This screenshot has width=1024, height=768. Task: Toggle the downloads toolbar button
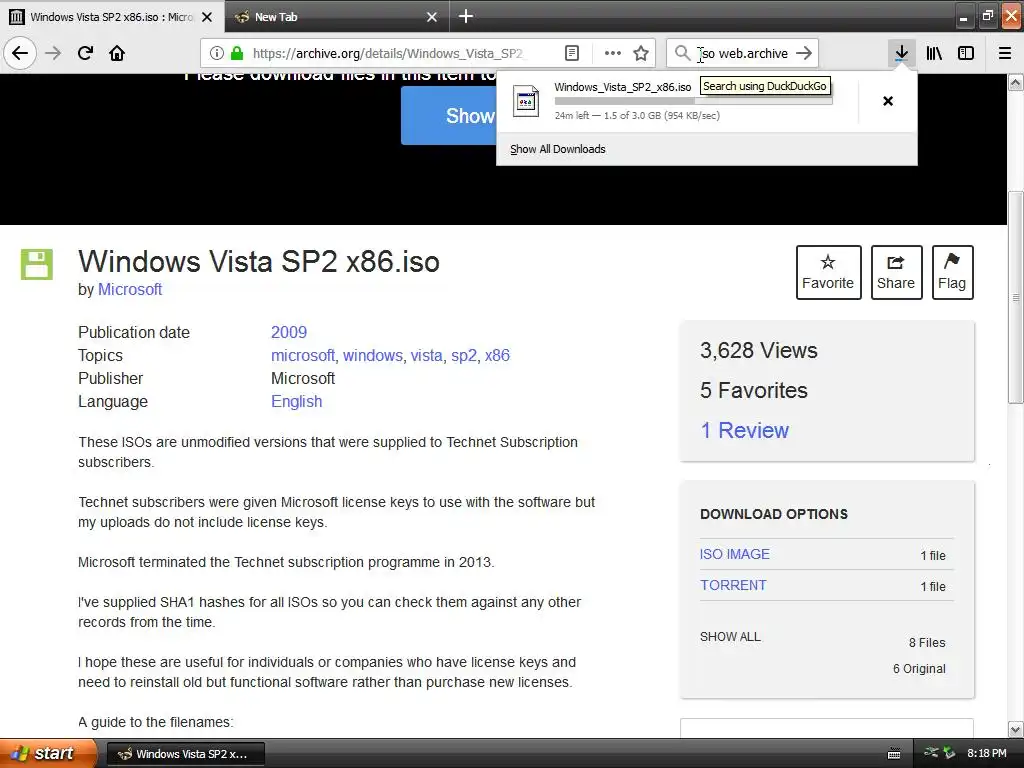click(901, 53)
